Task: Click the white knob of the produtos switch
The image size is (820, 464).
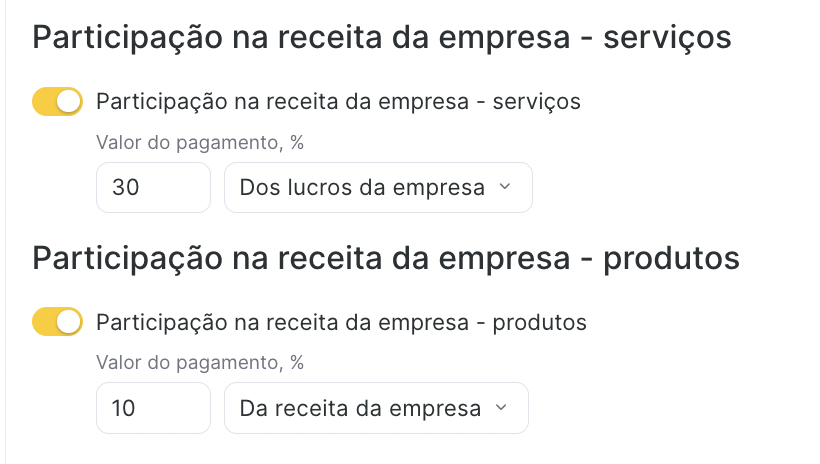Action: pyautogui.click(x=69, y=322)
